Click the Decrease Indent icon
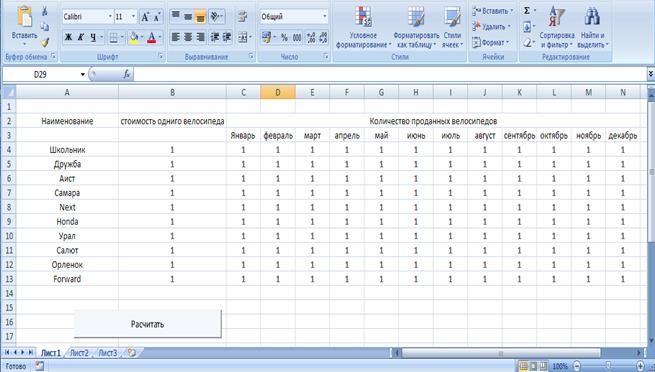Image resolution: width=655 pixels, height=372 pixels. pyautogui.click(x=215, y=37)
